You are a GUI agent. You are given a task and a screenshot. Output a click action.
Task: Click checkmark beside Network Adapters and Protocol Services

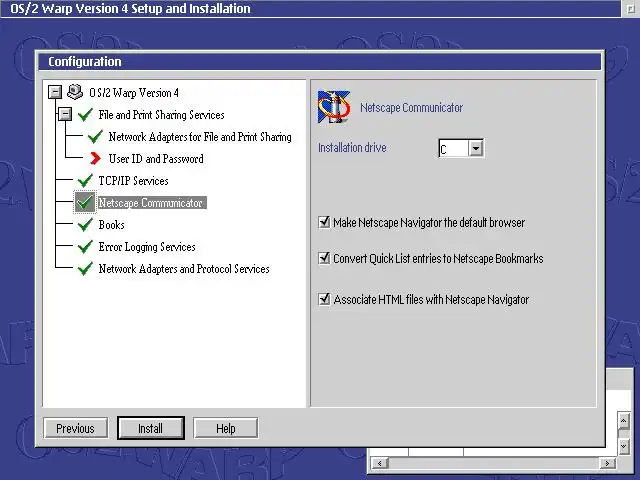(x=85, y=269)
